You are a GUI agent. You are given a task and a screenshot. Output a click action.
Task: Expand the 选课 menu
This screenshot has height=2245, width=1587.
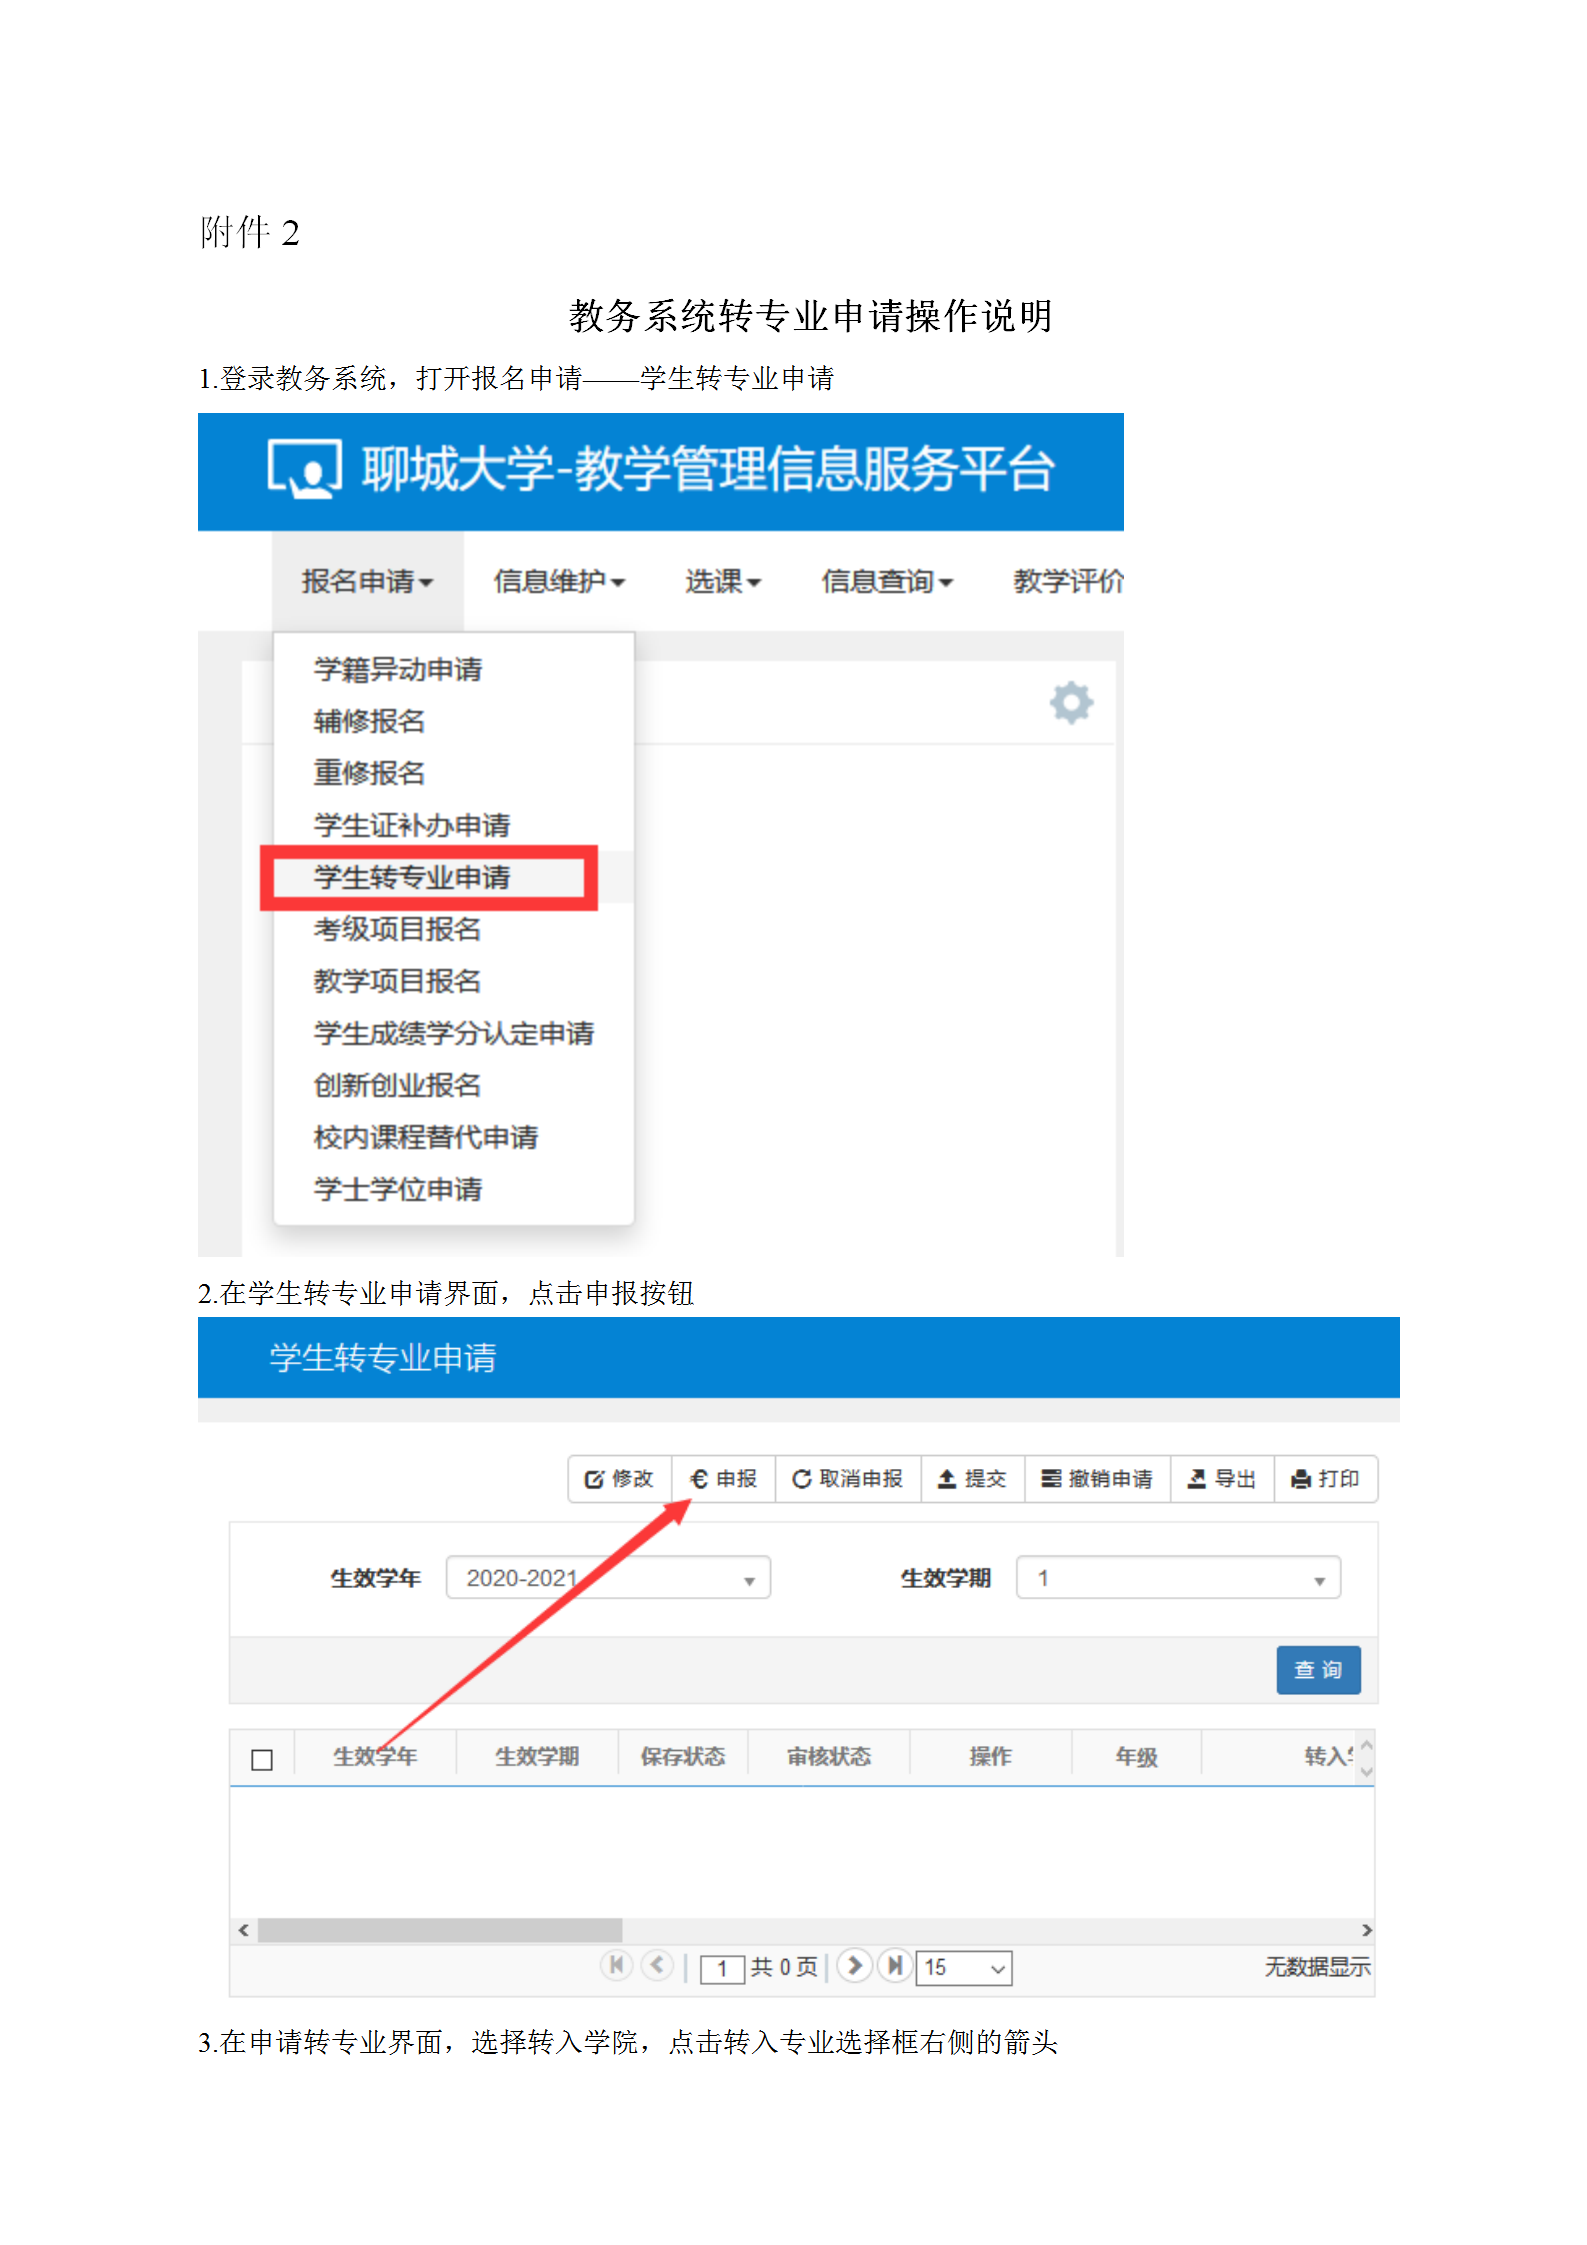pos(723,581)
